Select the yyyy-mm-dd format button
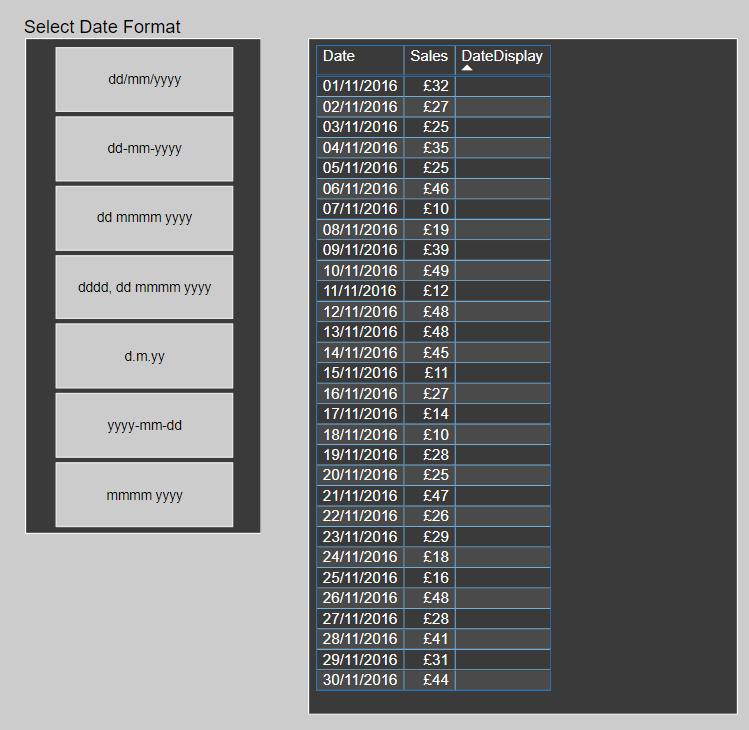 [x=144, y=426]
